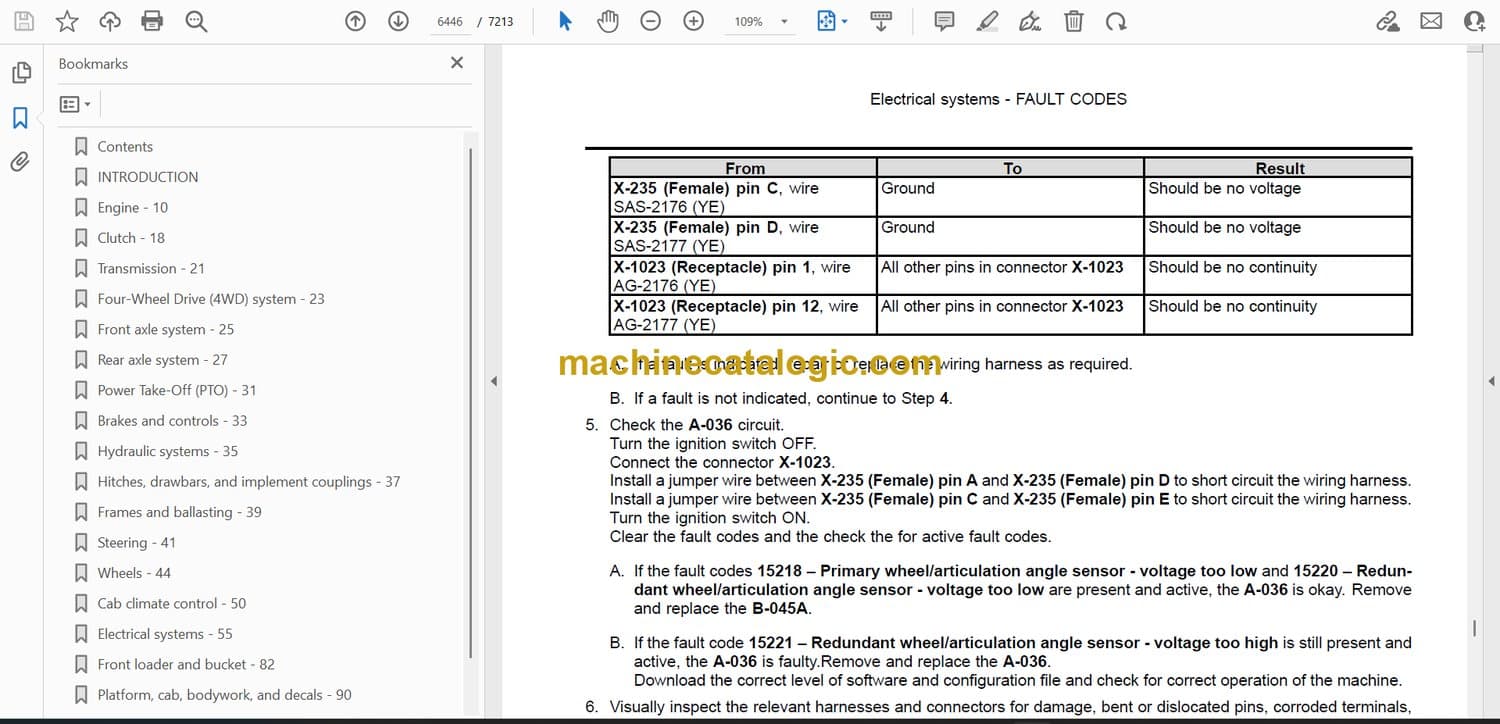This screenshot has height=724, width=1500.
Task: Navigate to Power Take-Off (PTO) bookmark
Action: pyautogui.click(x=177, y=391)
